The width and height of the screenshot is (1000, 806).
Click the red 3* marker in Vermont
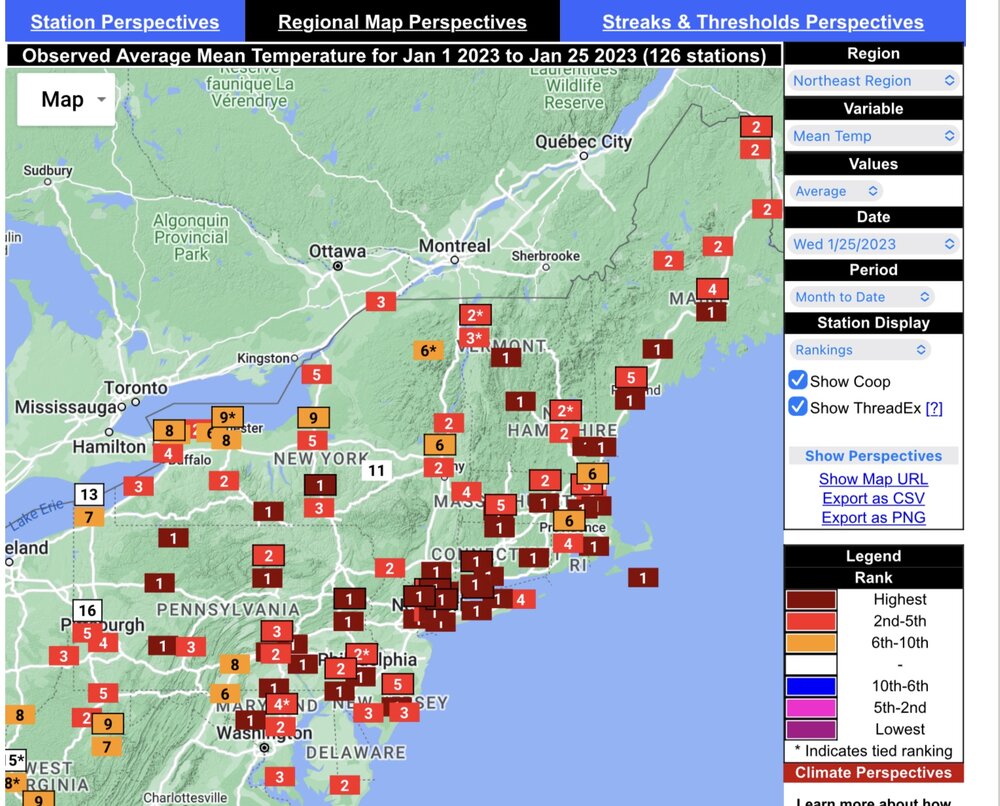(x=474, y=338)
